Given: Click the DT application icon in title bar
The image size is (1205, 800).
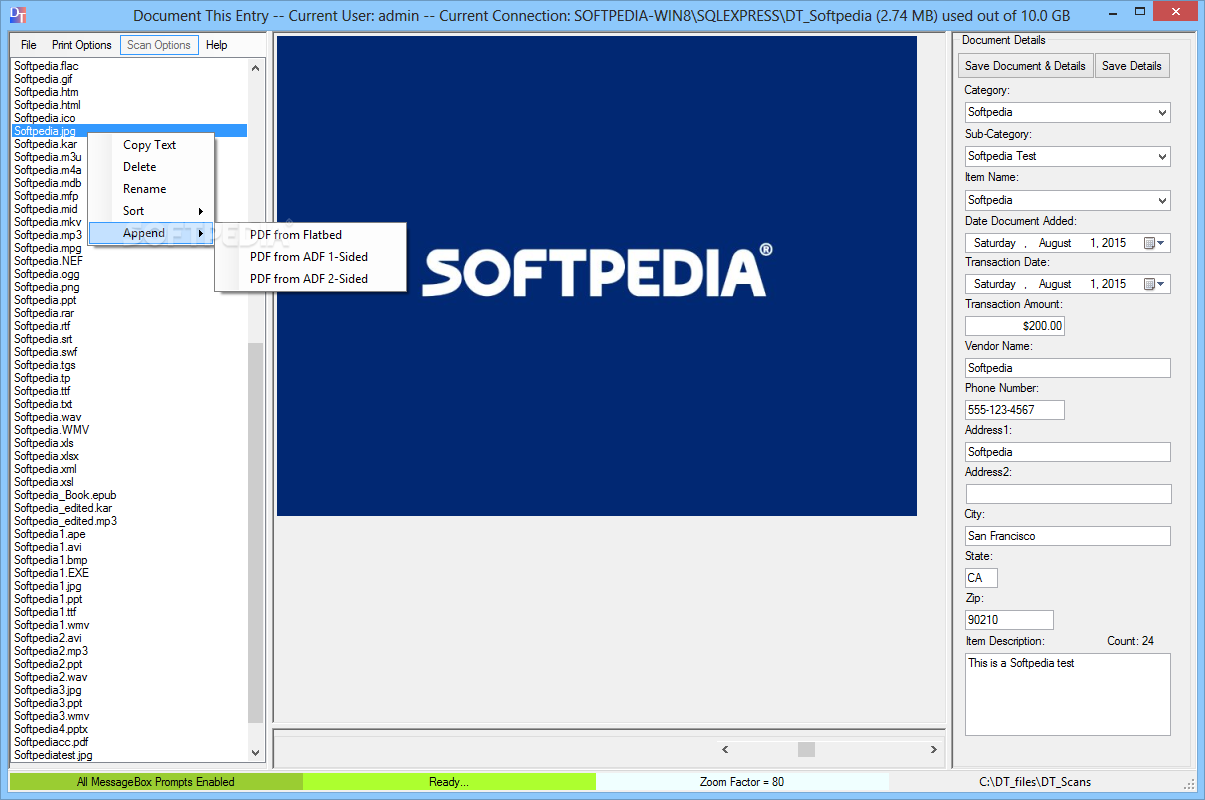Looking at the screenshot, I should [18, 16].
